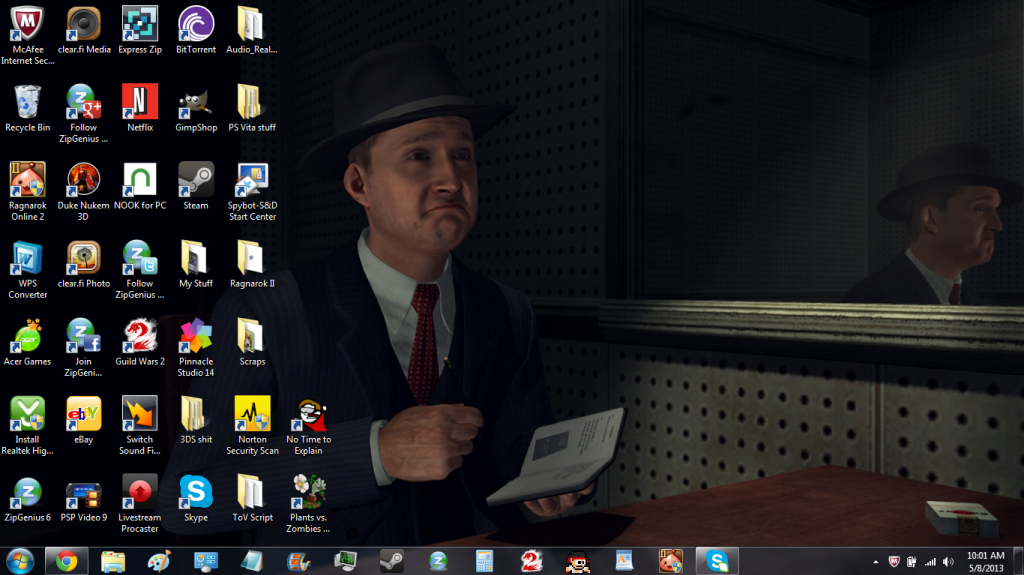Open the volume speaker tray icon
Screen dimensions: 1024x575
948,562
